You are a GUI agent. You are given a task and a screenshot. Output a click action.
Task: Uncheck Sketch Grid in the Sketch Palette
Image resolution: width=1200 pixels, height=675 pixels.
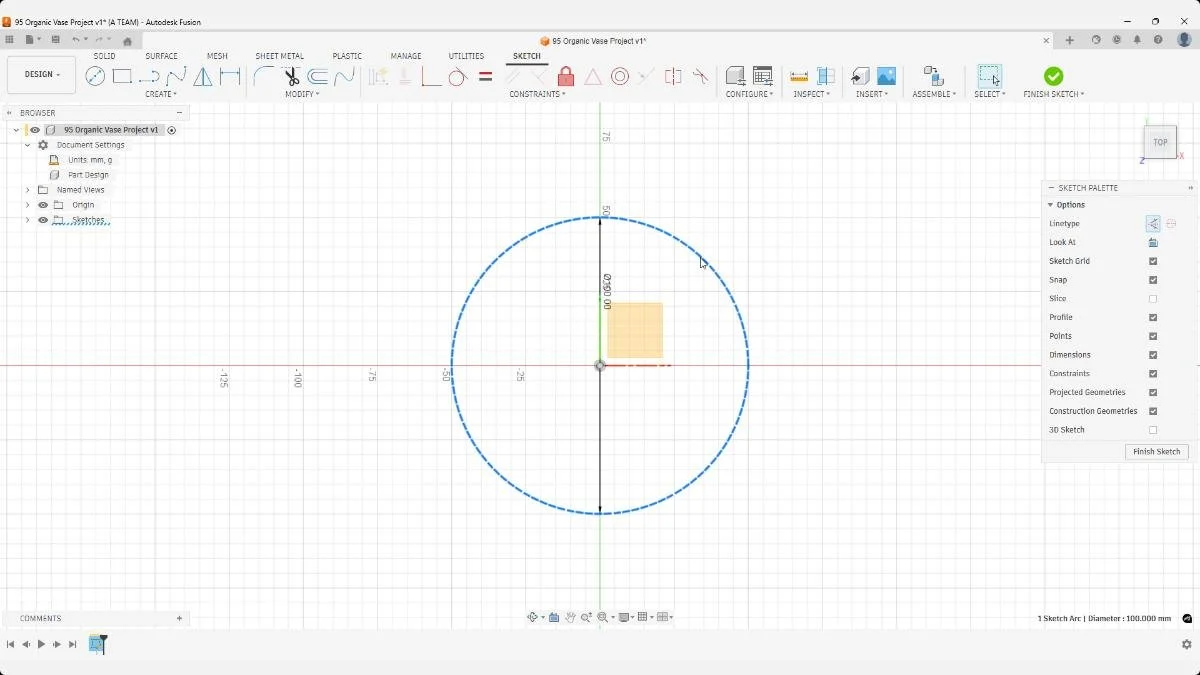point(1152,261)
